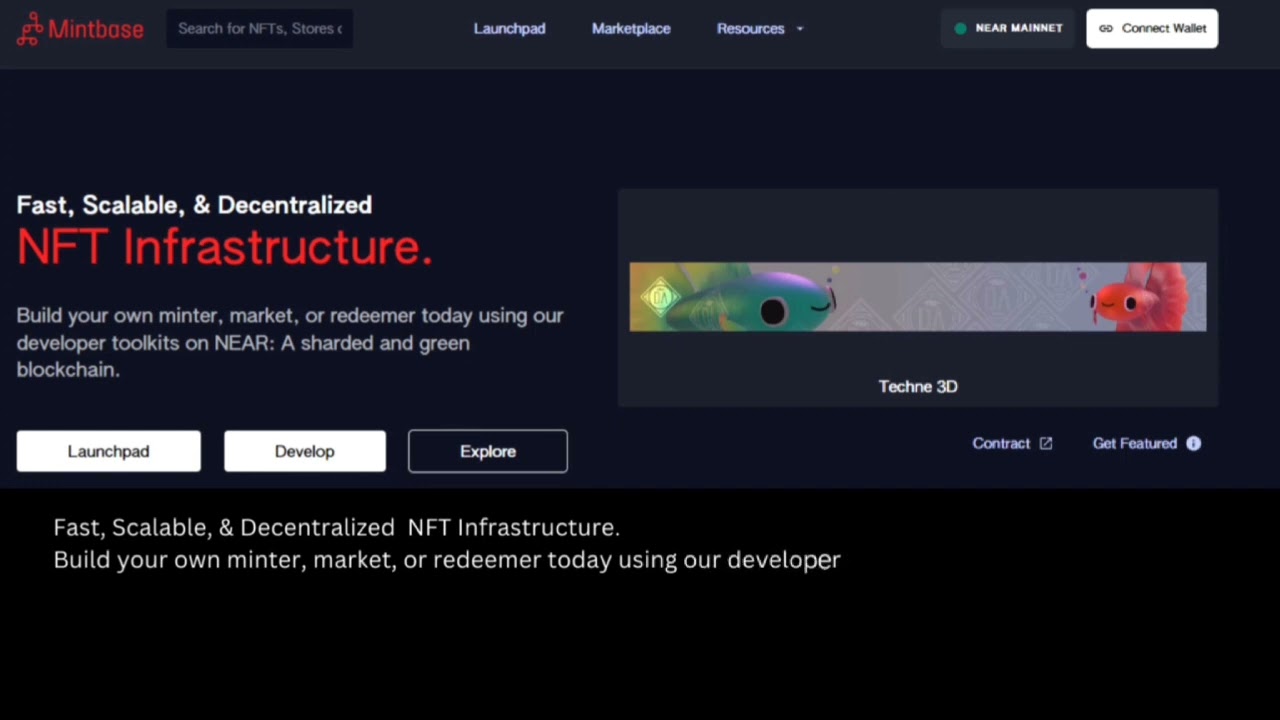Focus the Search for NFTs, Stores field

coord(260,29)
